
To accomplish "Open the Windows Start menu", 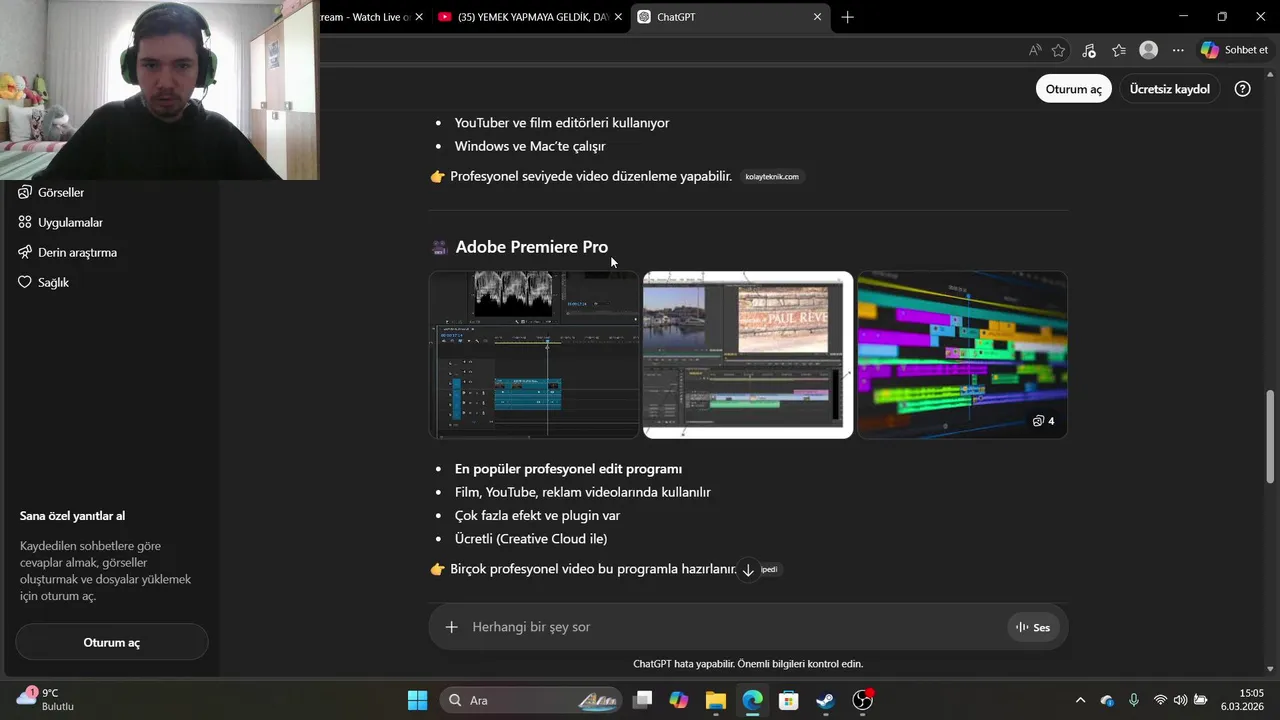I will (418, 700).
